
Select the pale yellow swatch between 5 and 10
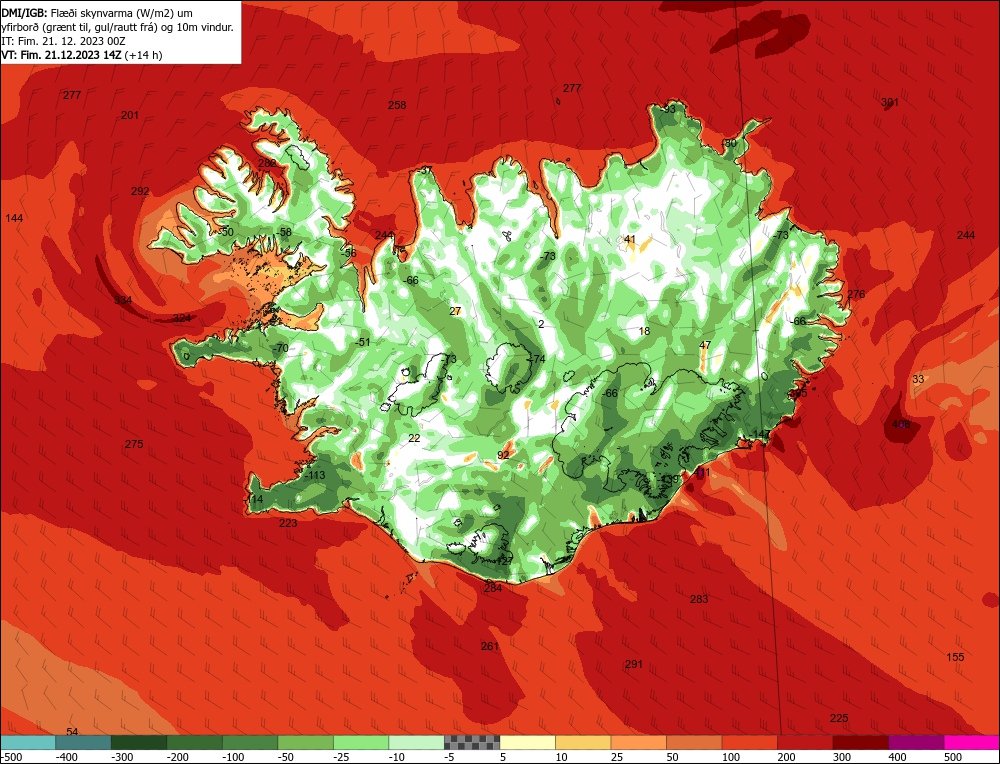pos(527,743)
